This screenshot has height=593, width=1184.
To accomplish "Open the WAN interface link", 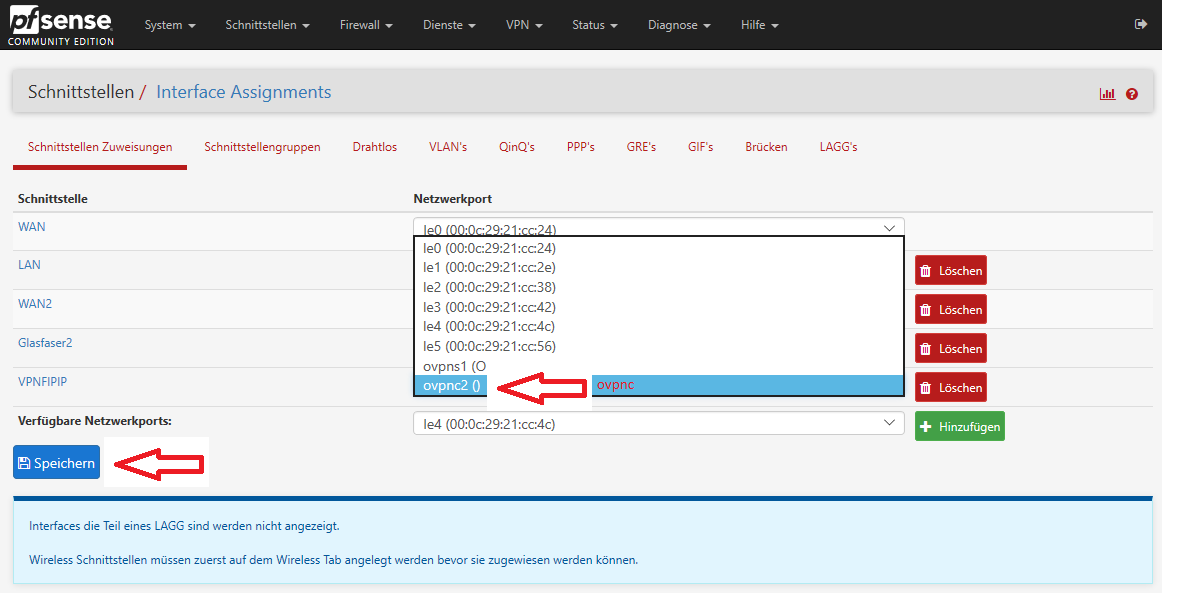I will [32, 227].
